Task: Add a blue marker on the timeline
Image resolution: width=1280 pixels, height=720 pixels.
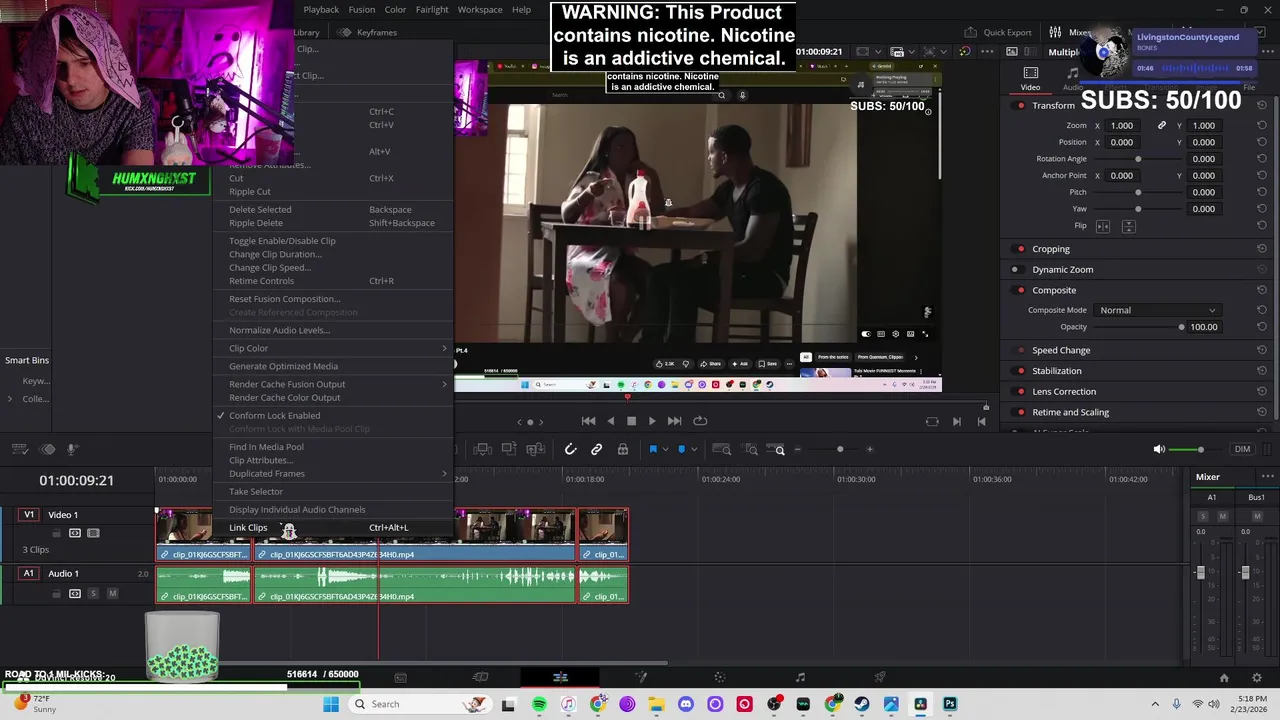Action: 682,450
